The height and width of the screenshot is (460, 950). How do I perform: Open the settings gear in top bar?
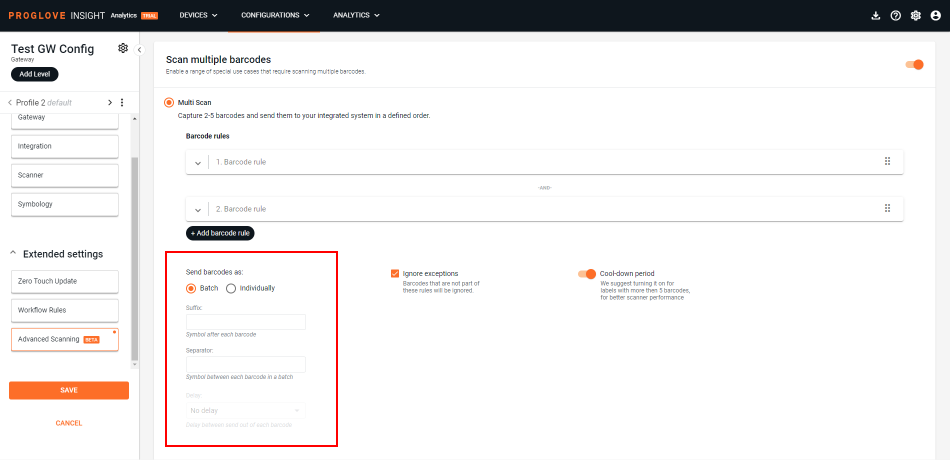(915, 16)
